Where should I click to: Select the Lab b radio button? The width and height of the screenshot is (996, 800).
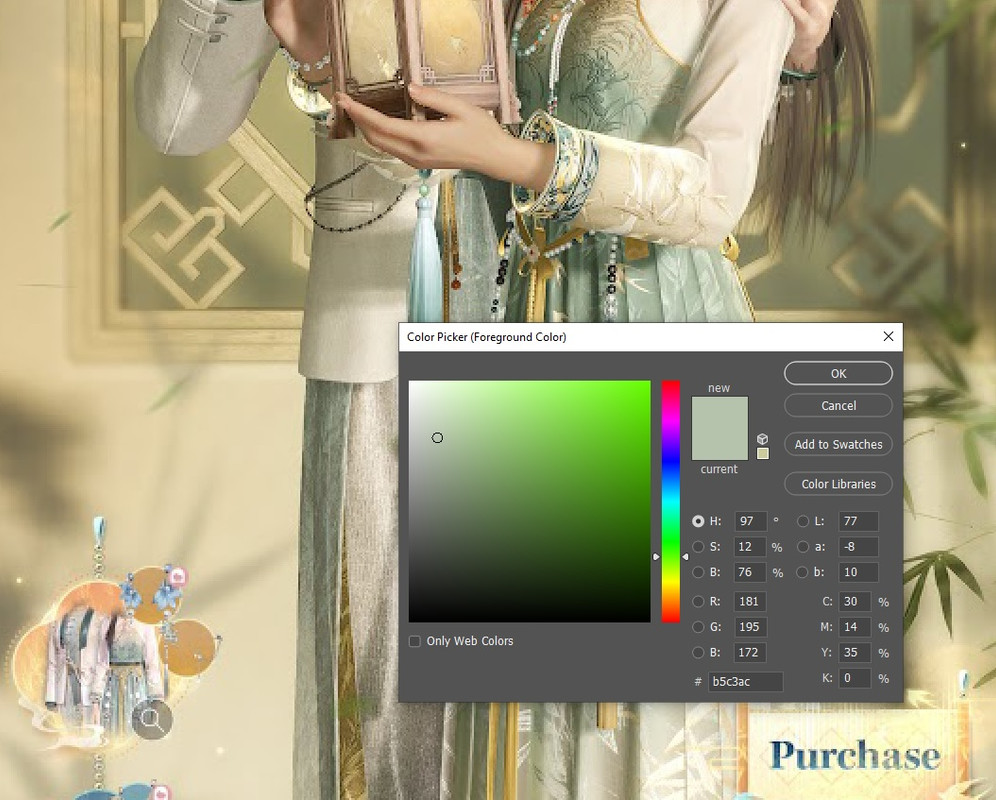point(803,572)
